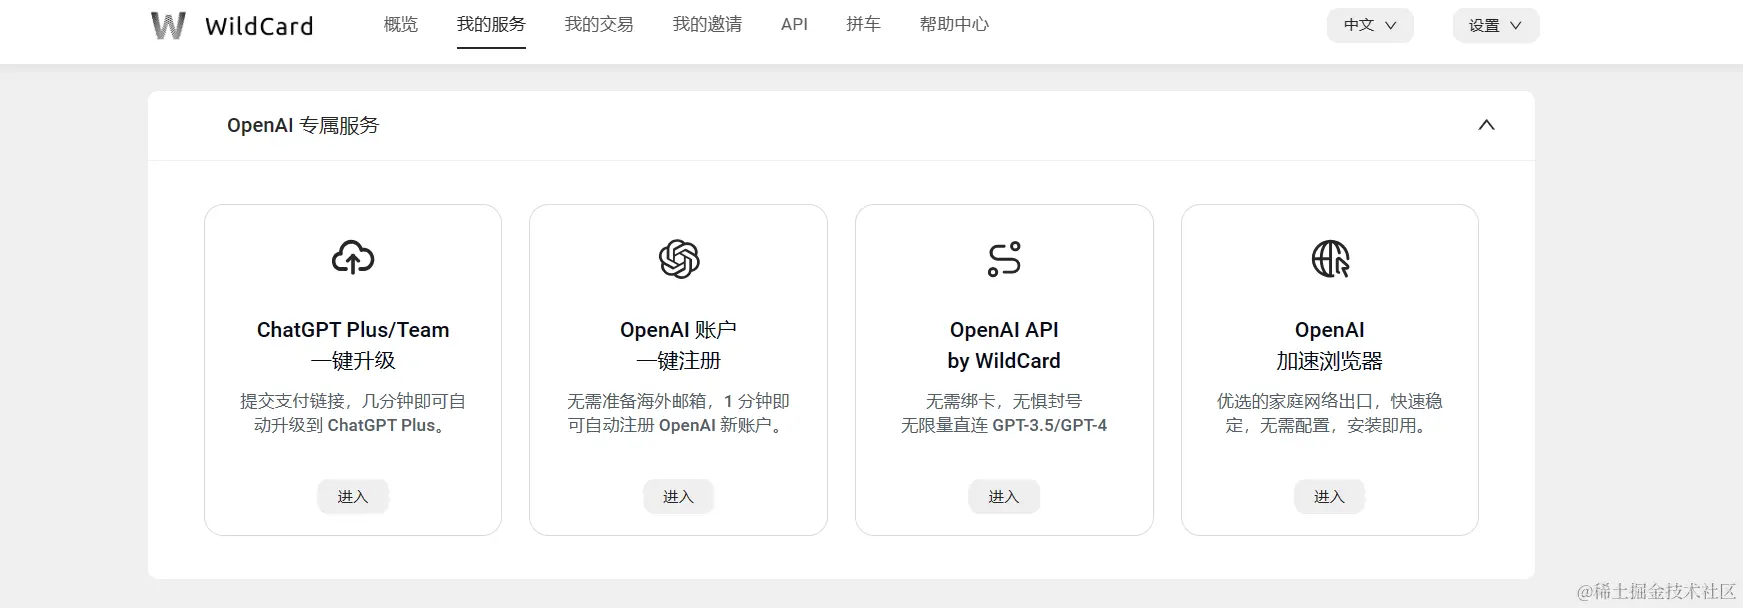
Task: Open the 帮助中心 tab
Action: pos(954,24)
